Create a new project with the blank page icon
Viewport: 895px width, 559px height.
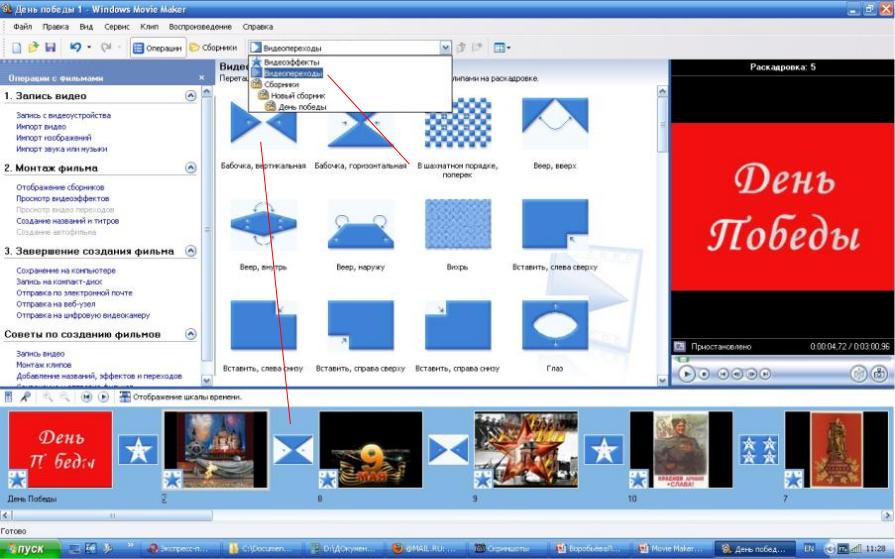[x=17, y=48]
